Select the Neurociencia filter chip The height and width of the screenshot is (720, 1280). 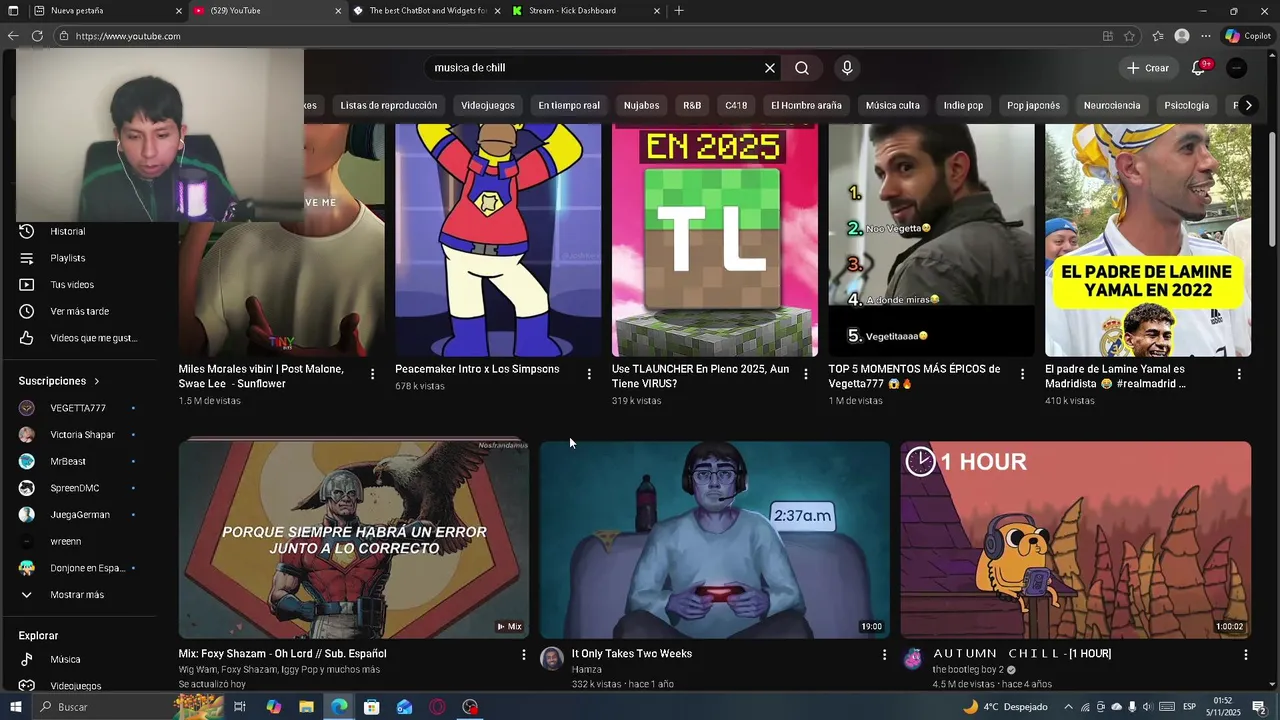(1112, 105)
